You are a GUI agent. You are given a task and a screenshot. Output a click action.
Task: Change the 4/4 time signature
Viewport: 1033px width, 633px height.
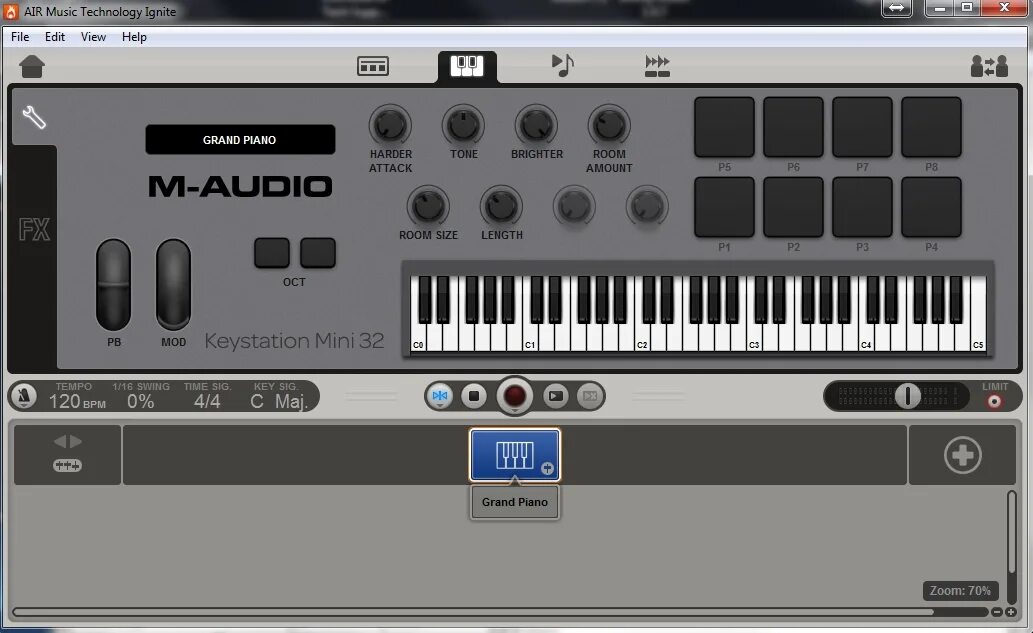[x=207, y=401]
